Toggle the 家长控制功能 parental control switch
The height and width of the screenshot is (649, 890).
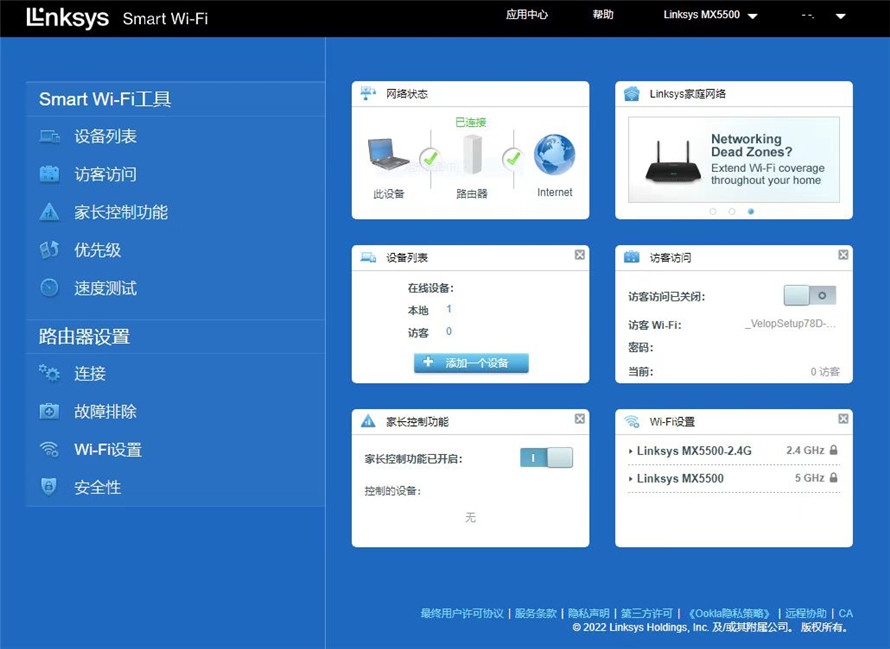pos(547,458)
